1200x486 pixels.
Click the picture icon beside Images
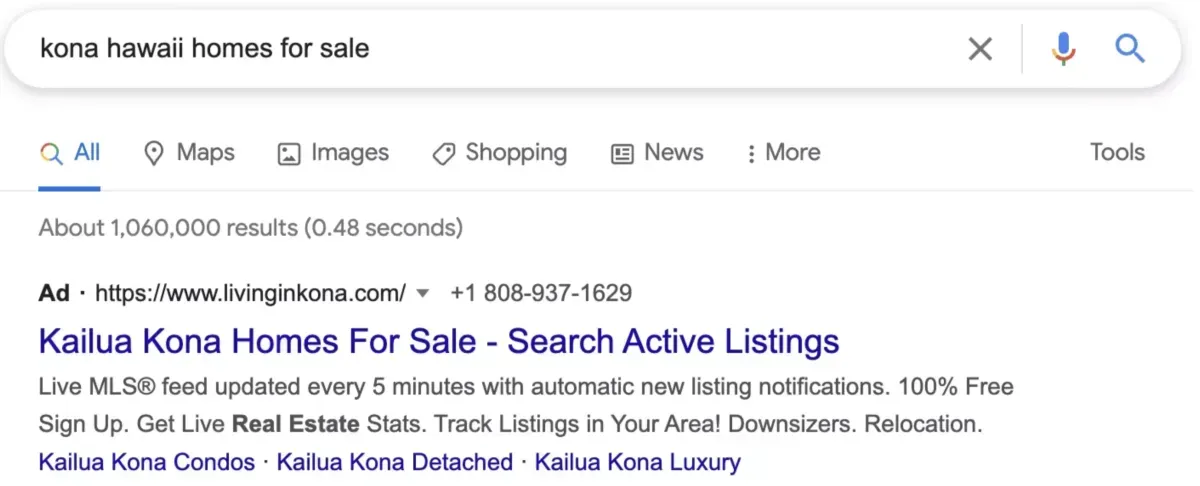(289, 153)
